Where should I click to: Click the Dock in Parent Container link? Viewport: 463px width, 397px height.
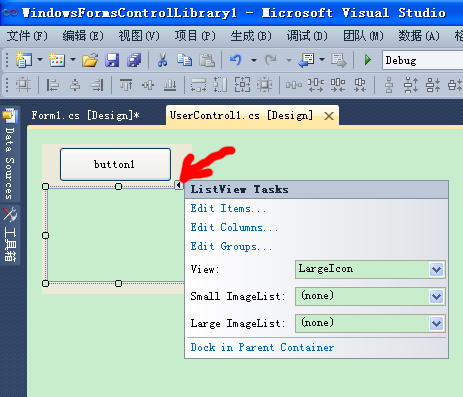pyautogui.click(x=262, y=348)
